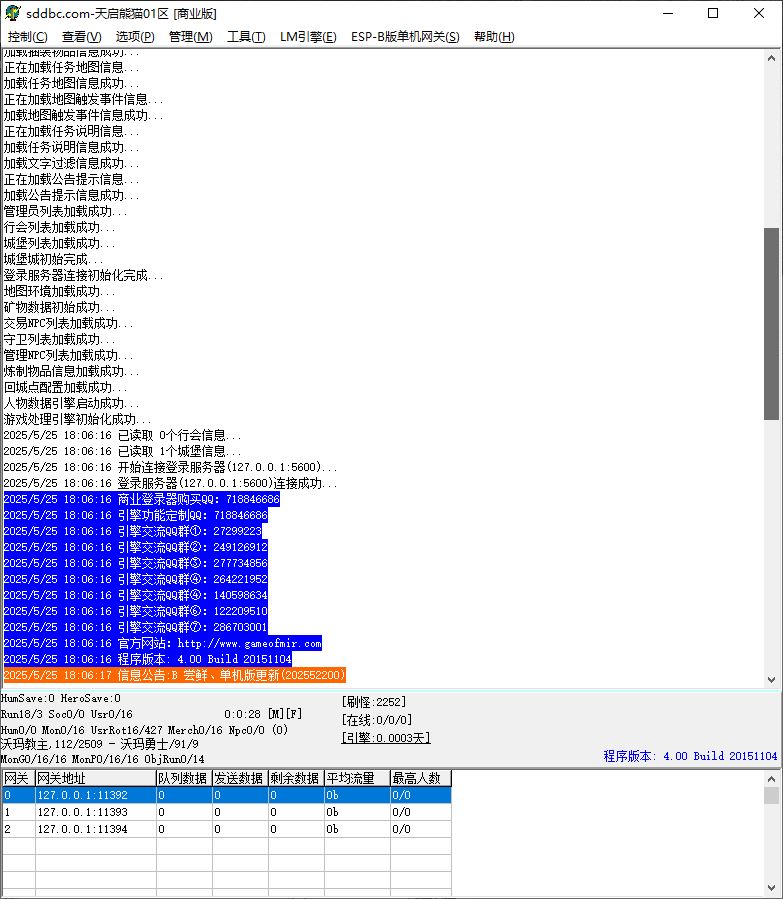The width and height of the screenshot is (783, 899).
Task: Open the 帮助(H) menu
Action: pyautogui.click(x=494, y=37)
